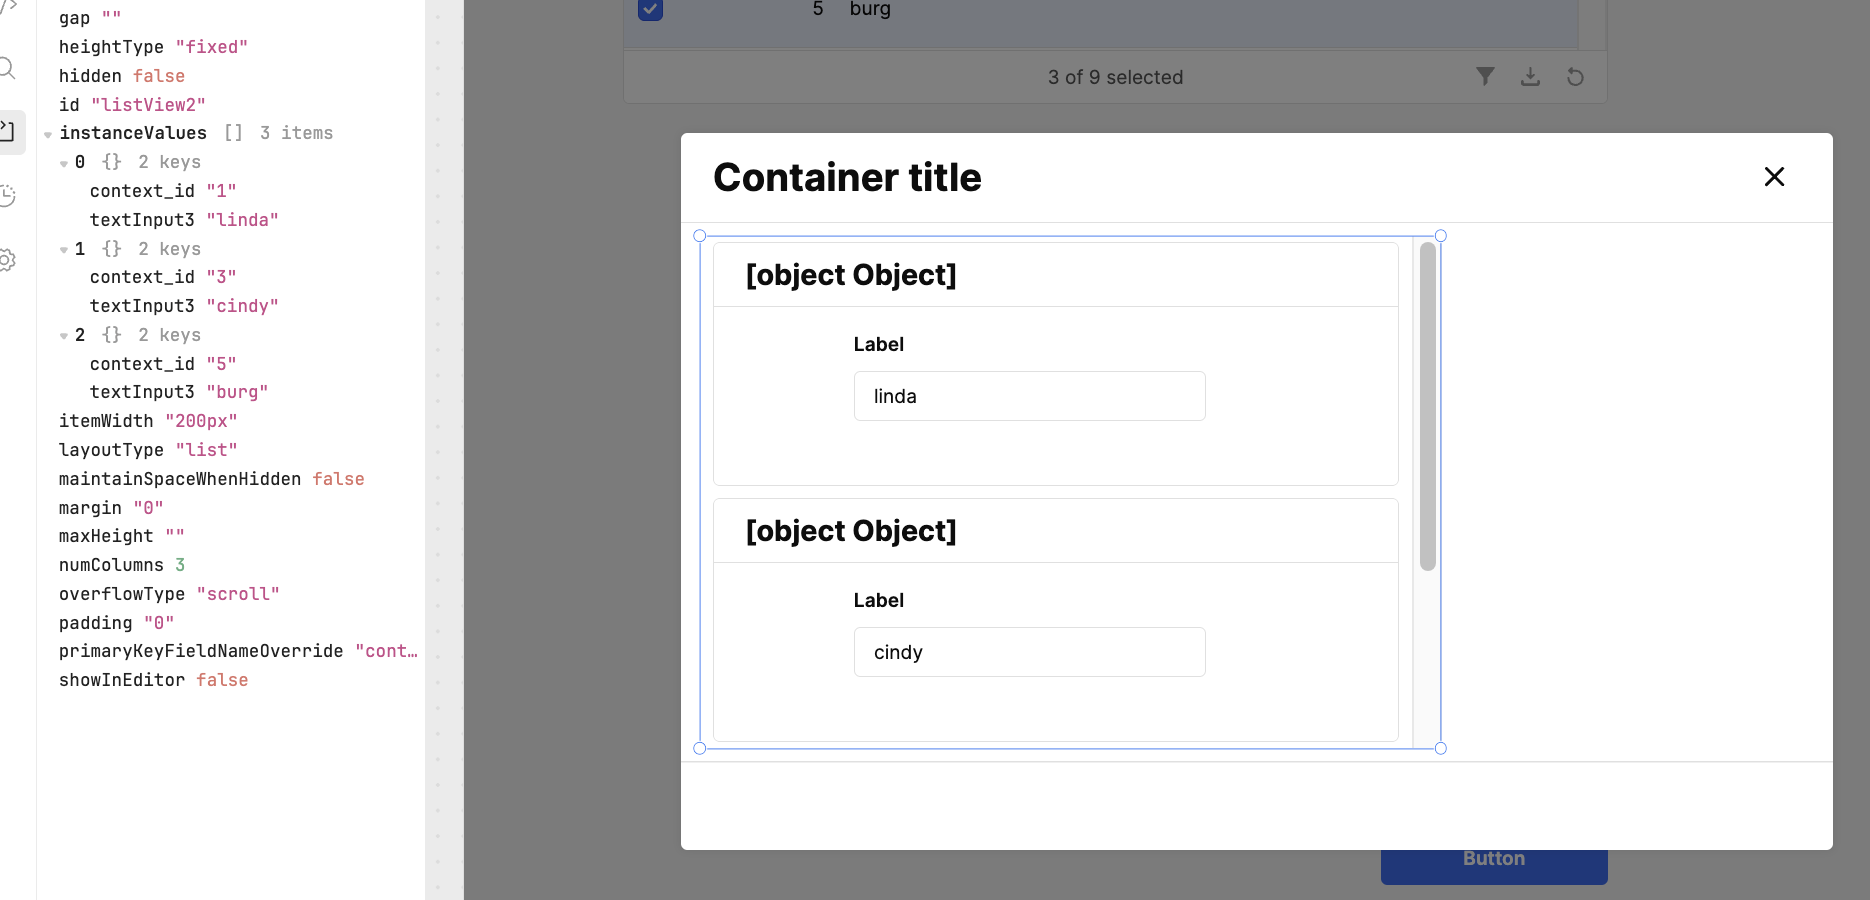This screenshot has width=1870, height=900.
Task: Open the state panel icon in sidebar
Action: click(10, 131)
